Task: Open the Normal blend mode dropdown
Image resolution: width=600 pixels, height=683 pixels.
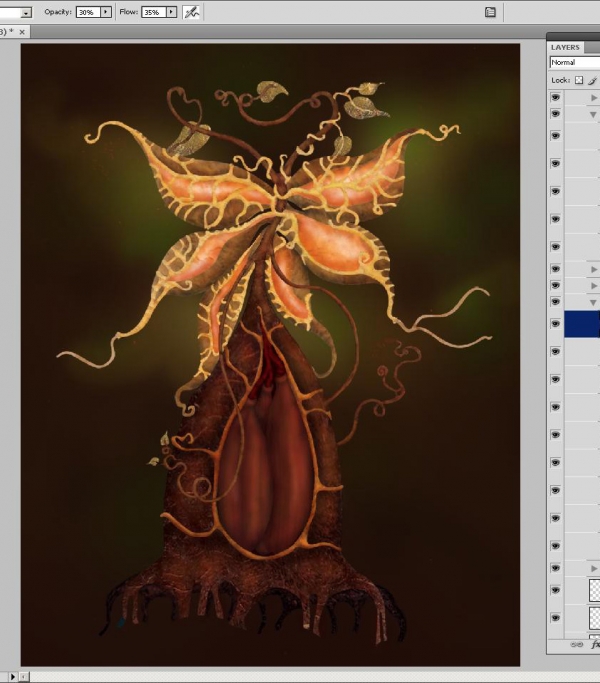Action: click(x=575, y=62)
